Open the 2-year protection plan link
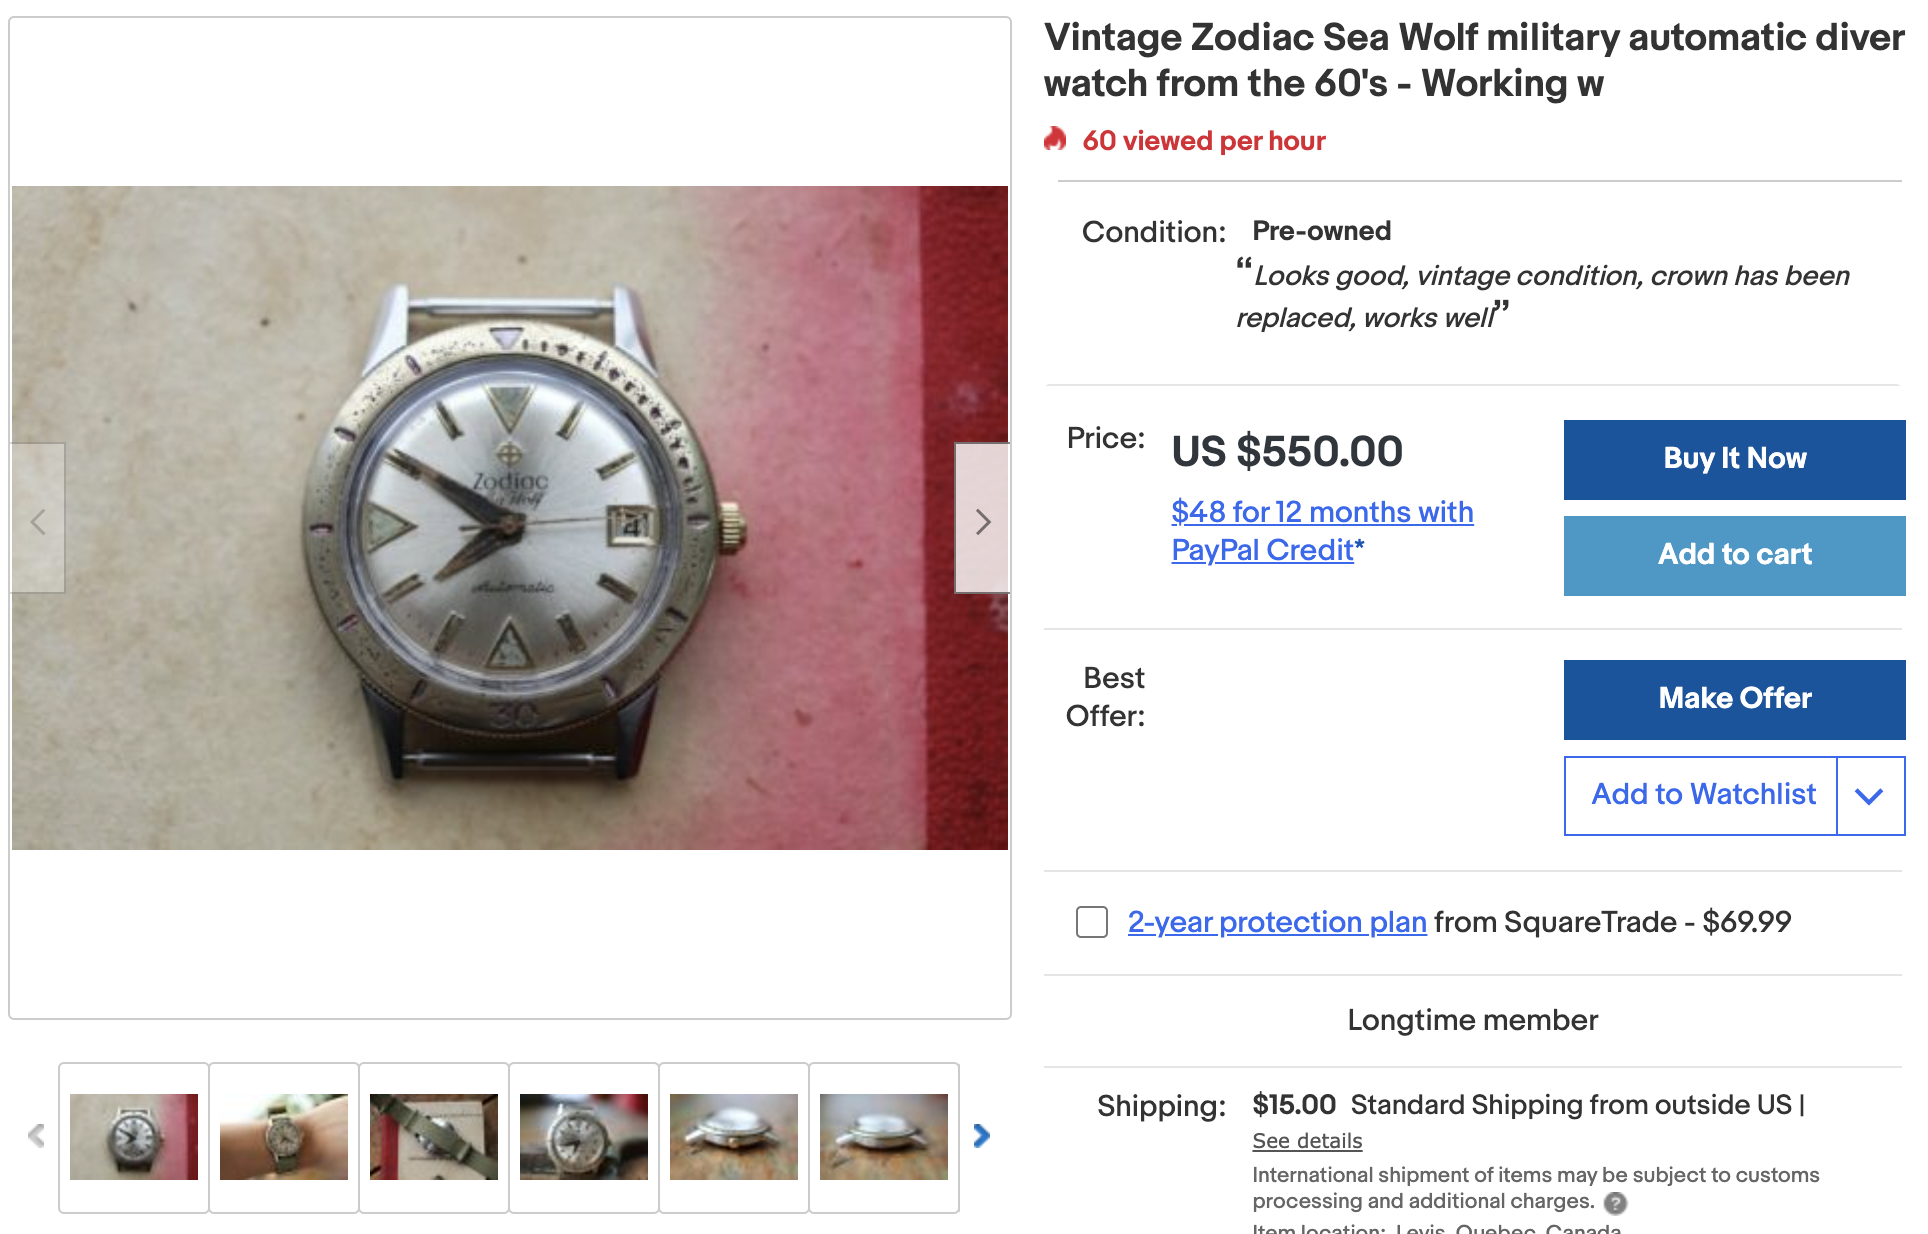This screenshot has height=1234, width=1928. (x=1276, y=921)
